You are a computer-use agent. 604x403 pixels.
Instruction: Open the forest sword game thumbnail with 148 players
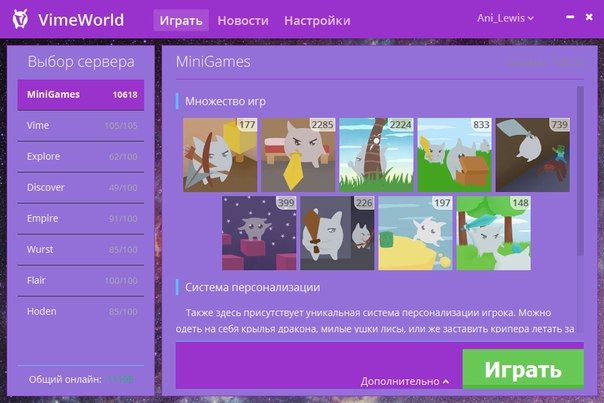(494, 233)
